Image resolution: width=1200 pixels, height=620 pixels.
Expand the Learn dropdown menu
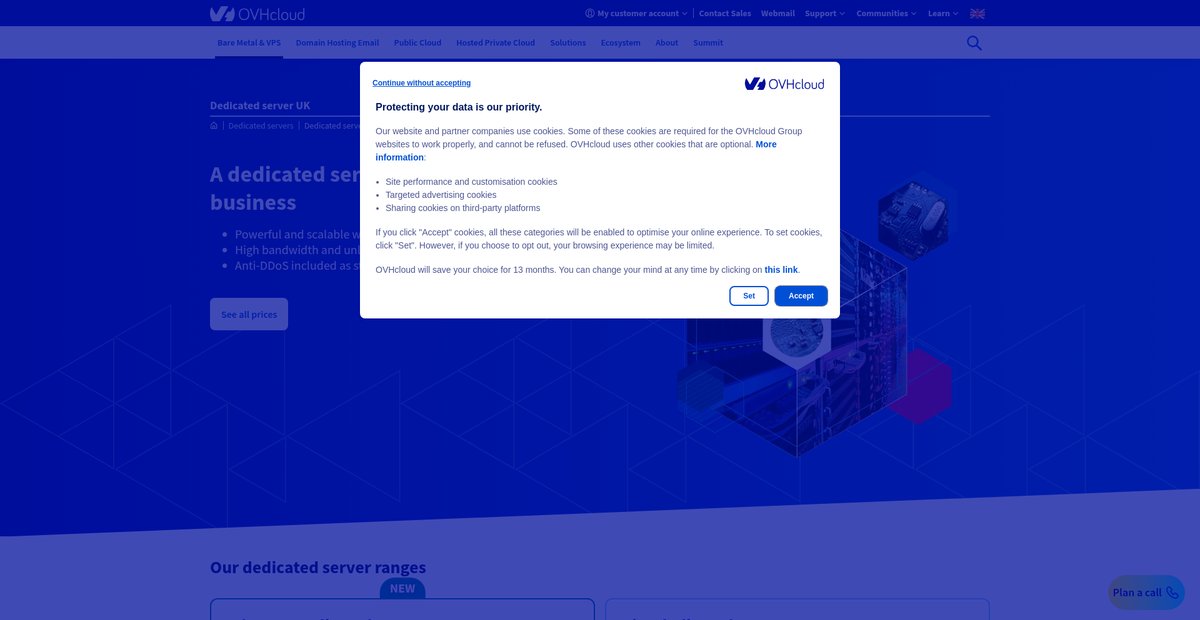point(943,14)
